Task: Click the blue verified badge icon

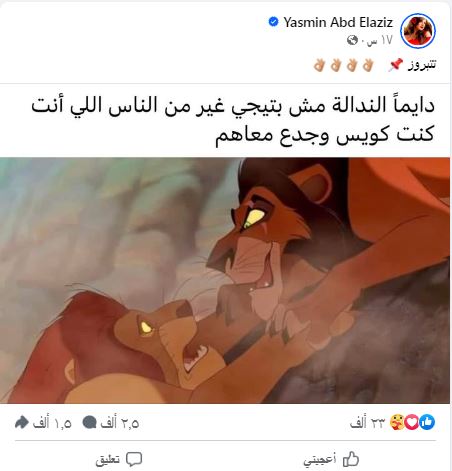Action: point(273,22)
